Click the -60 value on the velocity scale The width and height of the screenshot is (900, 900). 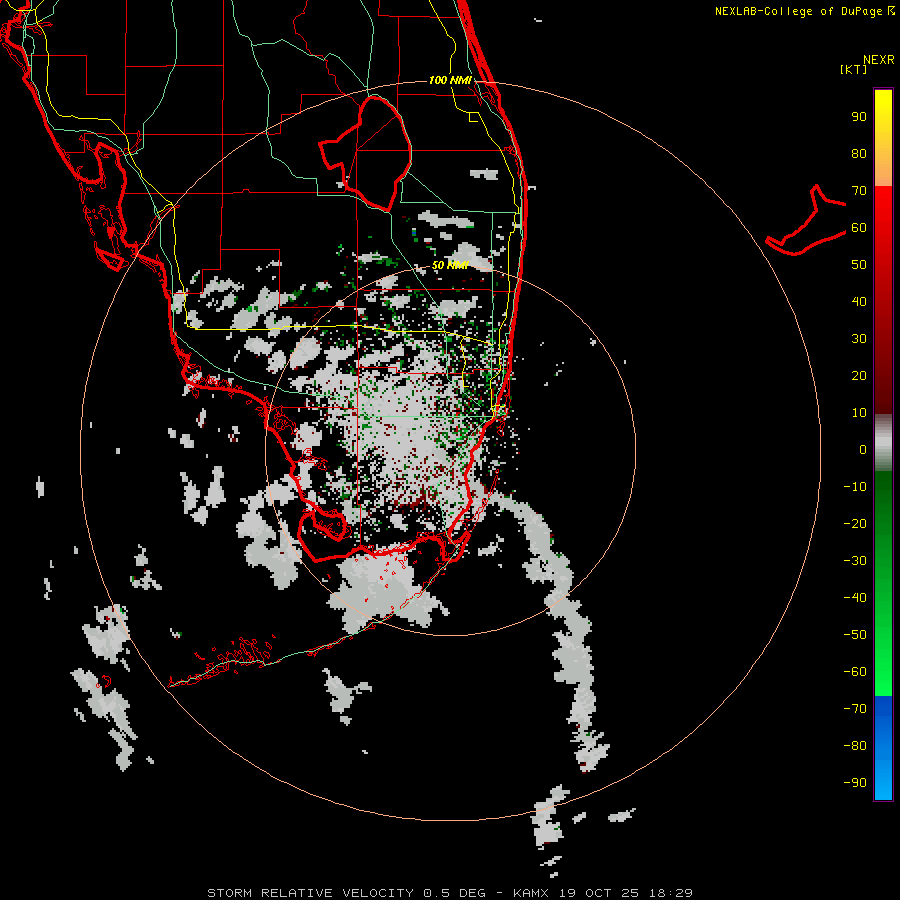point(855,672)
